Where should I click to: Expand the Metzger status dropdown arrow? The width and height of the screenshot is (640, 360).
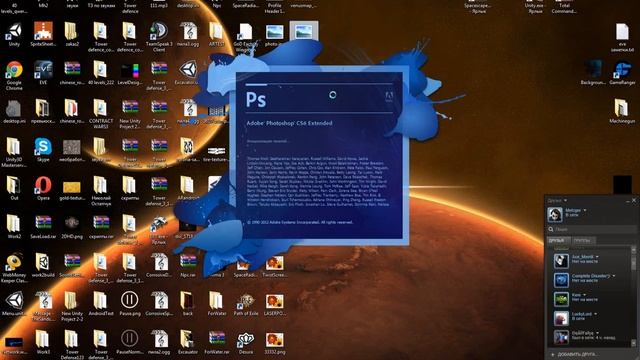coord(585,210)
